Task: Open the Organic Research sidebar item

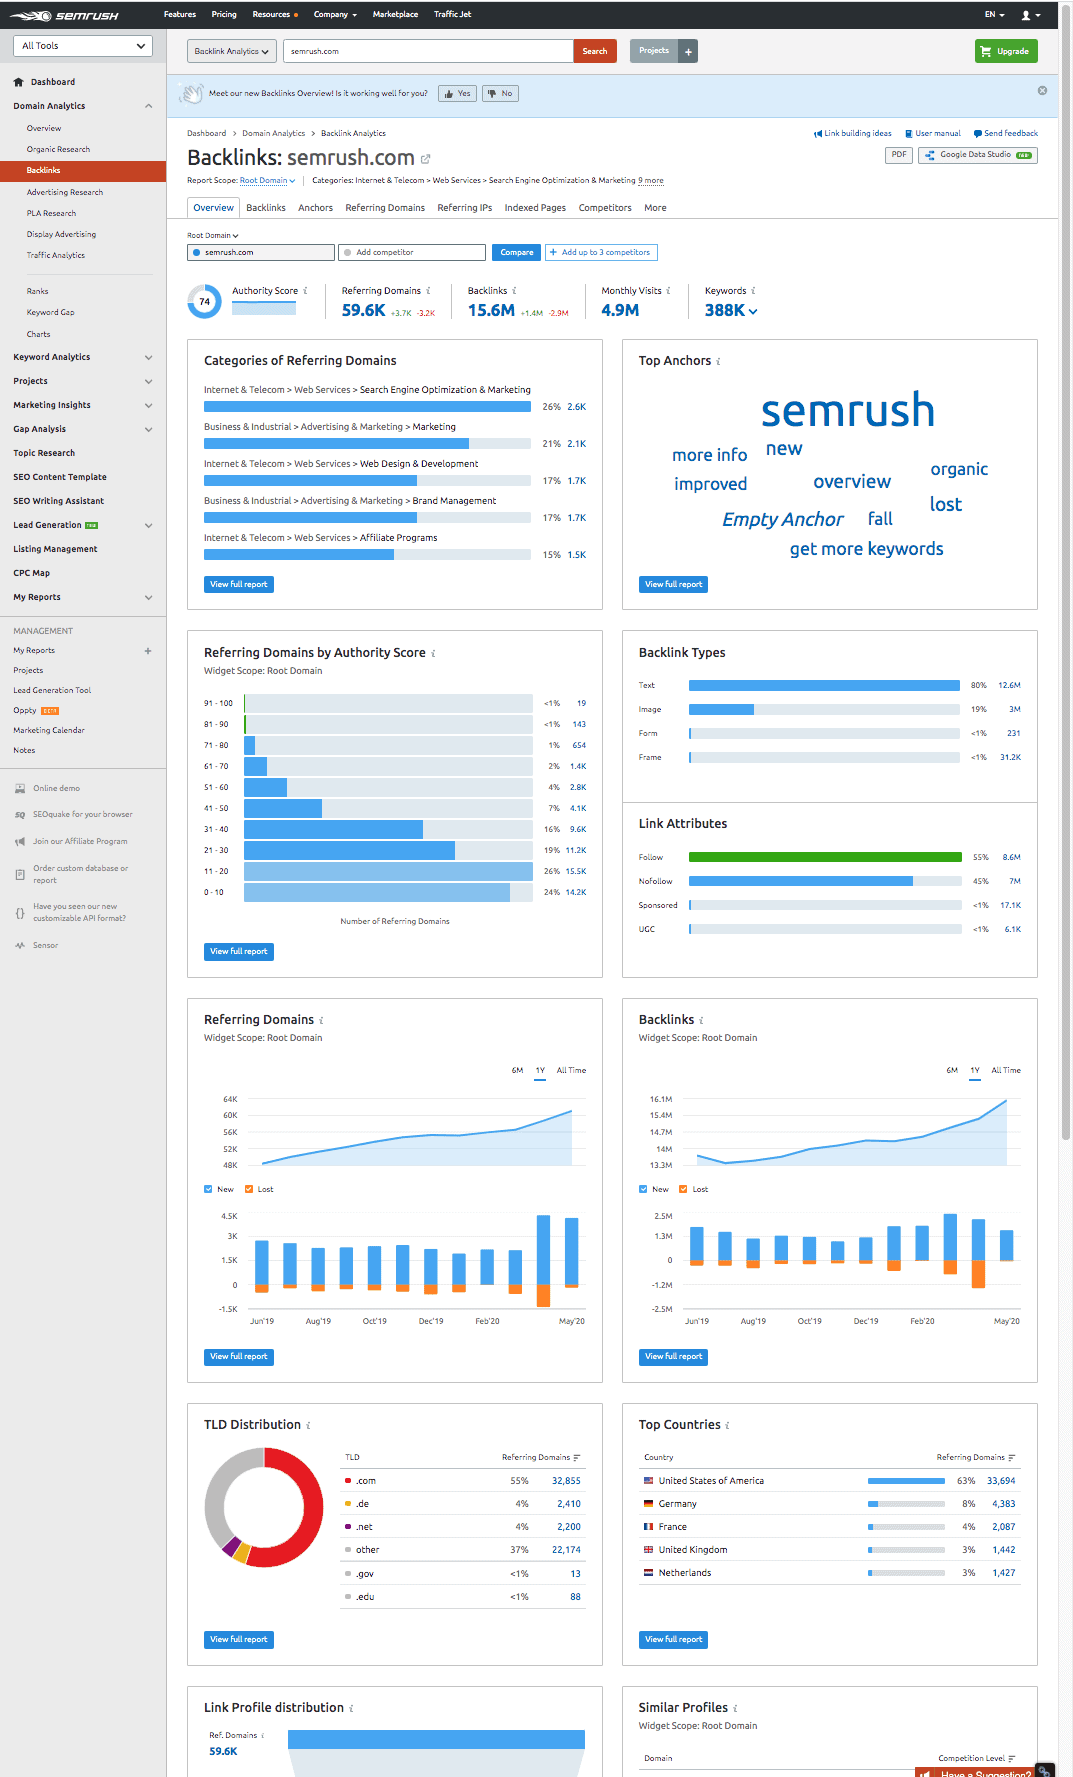Action: point(58,149)
